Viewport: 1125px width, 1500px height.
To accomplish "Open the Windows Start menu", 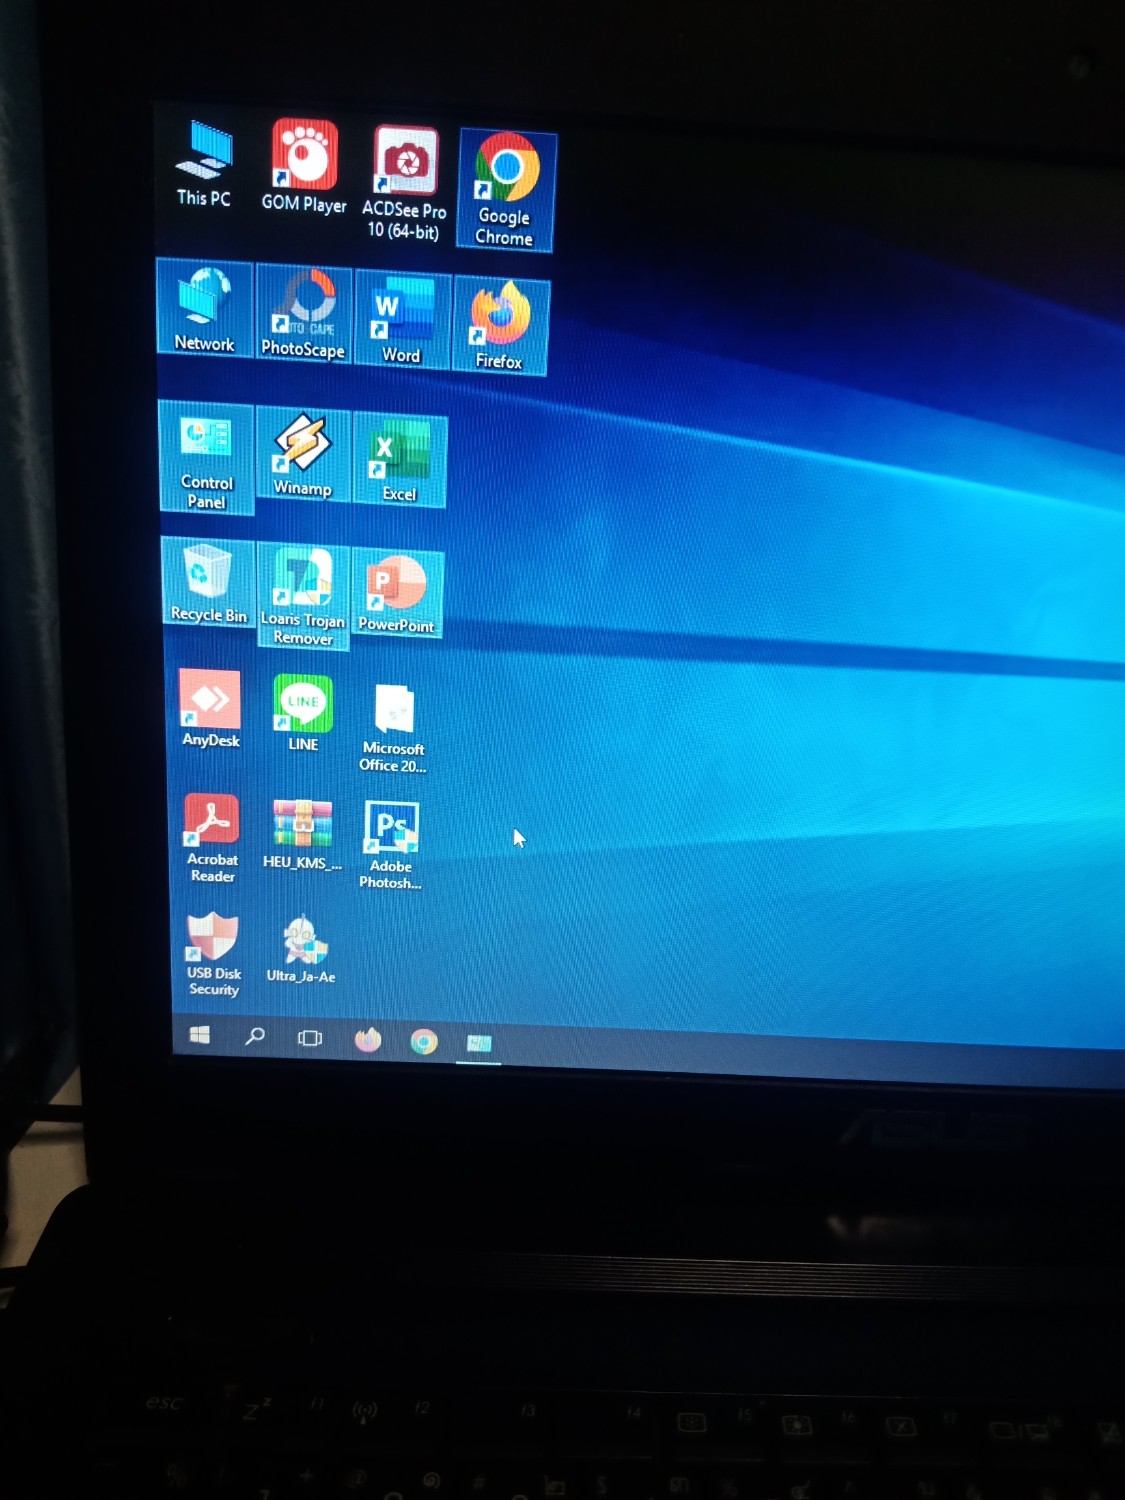I will click(200, 1035).
